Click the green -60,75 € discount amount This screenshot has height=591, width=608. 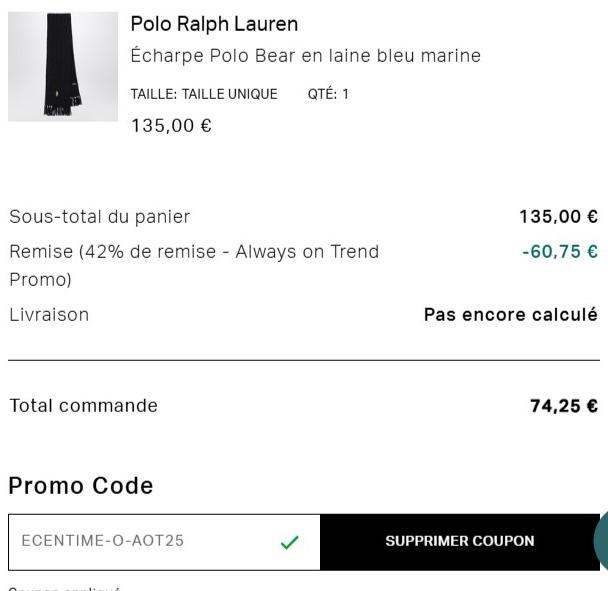(x=559, y=252)
